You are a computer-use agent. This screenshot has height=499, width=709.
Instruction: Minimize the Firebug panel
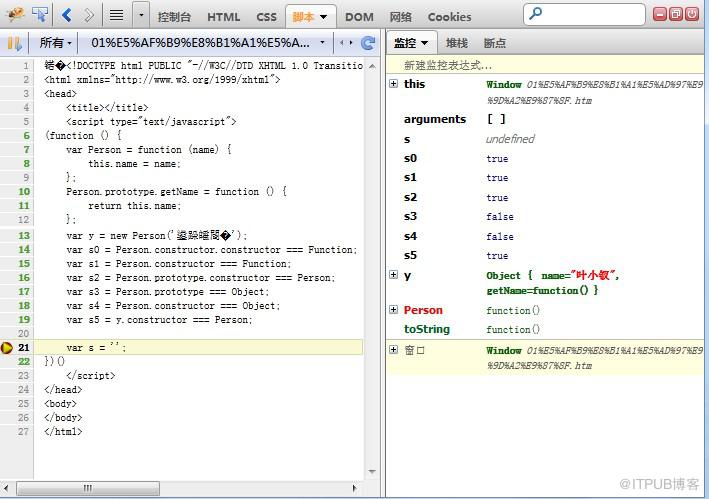coord(660,14)
